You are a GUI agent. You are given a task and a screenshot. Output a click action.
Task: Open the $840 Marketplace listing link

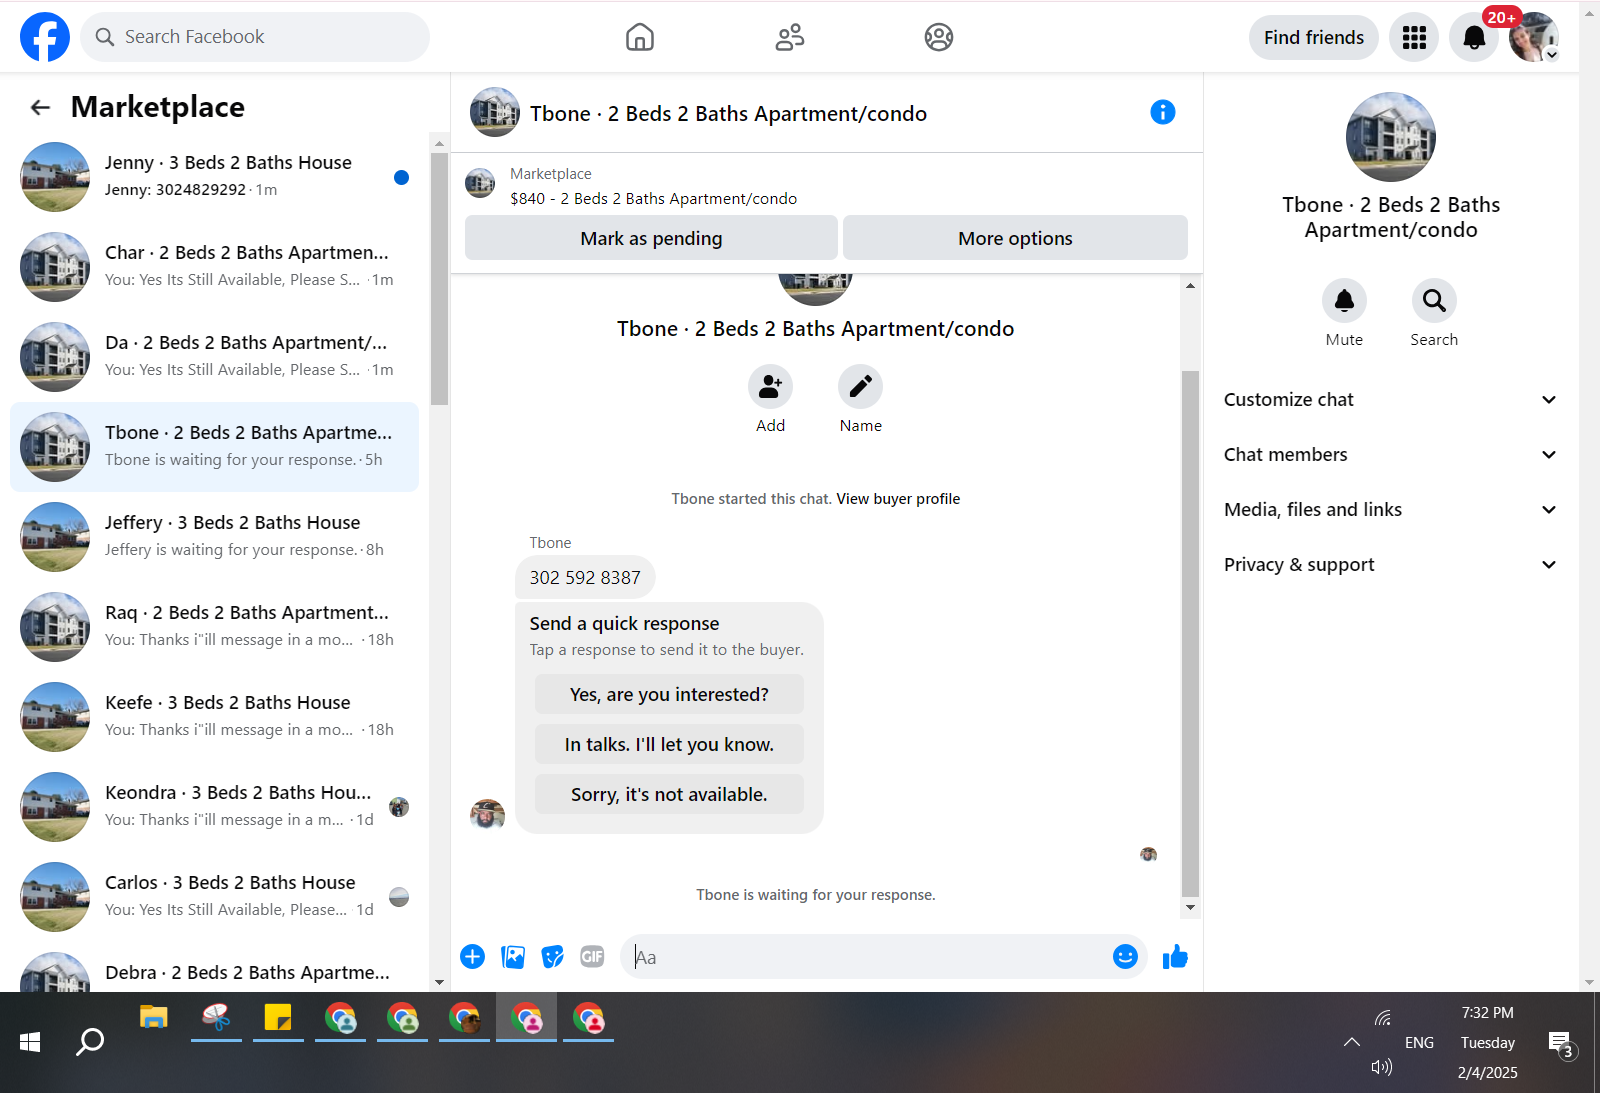coord(653,199)
